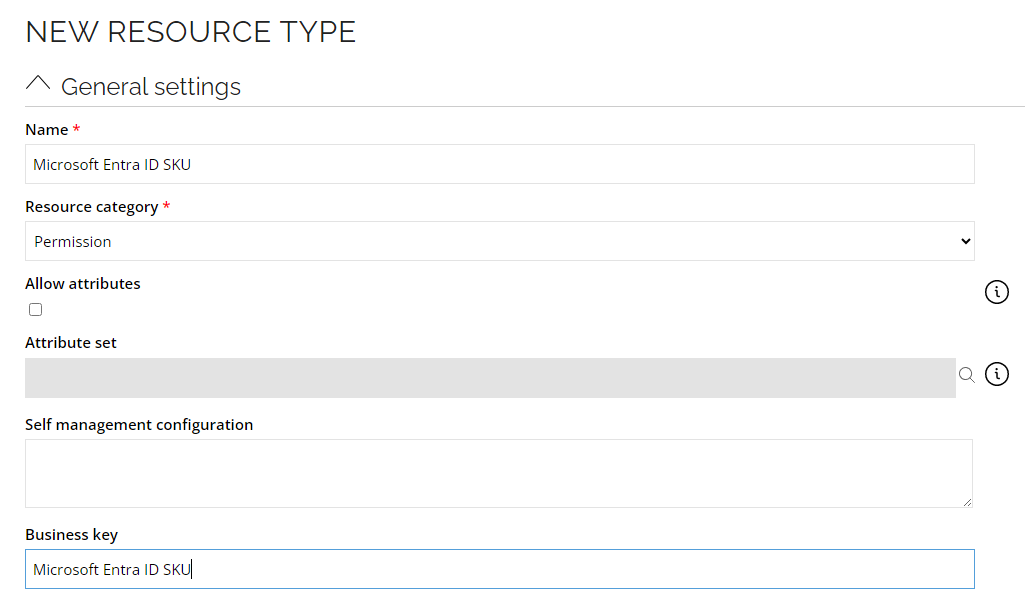Show info for Allow attributes

point(996,291)
